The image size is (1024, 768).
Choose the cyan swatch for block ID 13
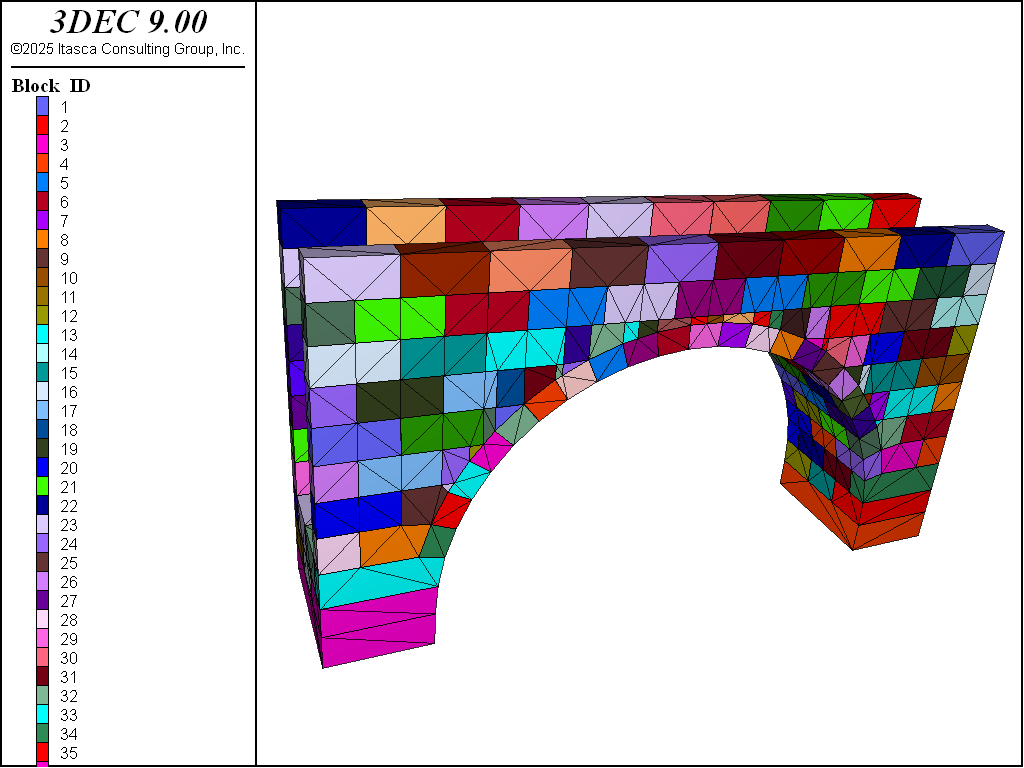[x=42, y=334]
